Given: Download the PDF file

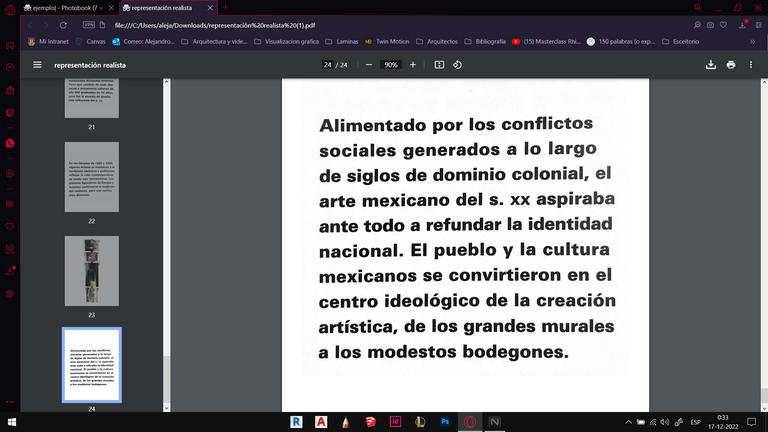Looking at the screenshot, I should (x=711, y=65).
